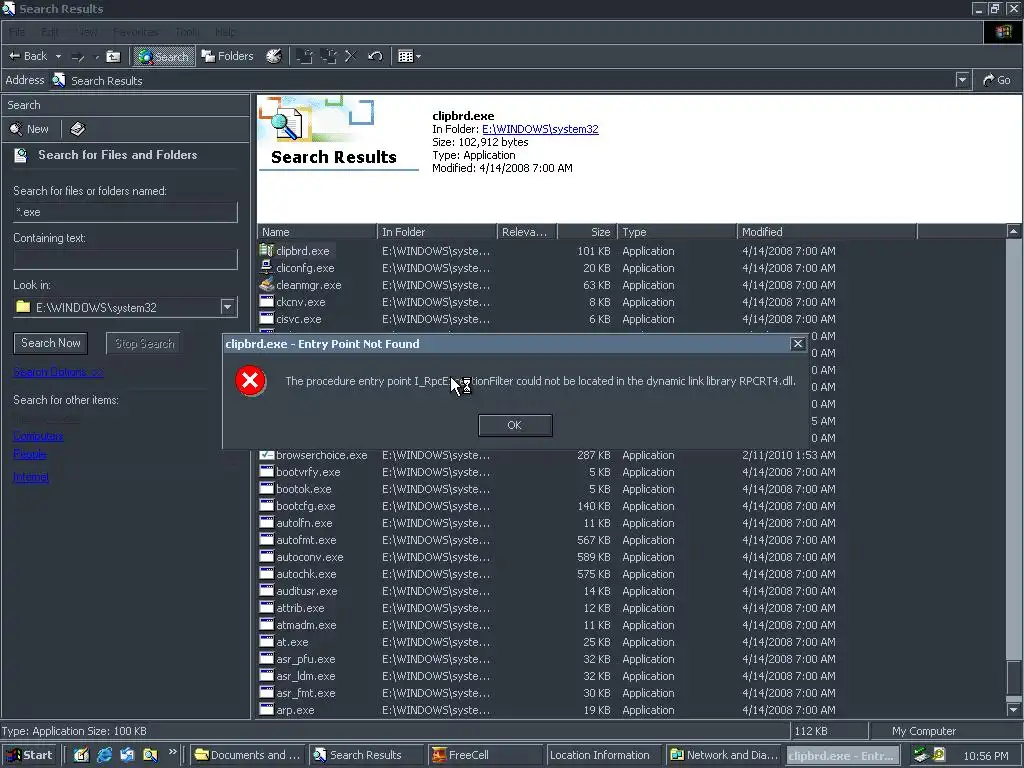Click the Move To toolbar icon
Image resolution: width=1024 pixels, height=768 pixels.
coord(304,56)
